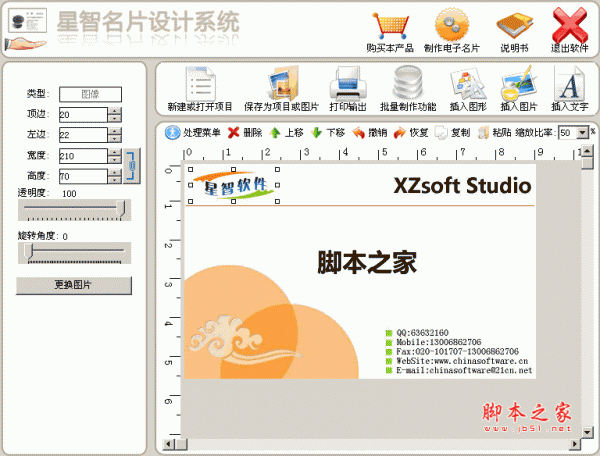Decrease 顶边 value with down spinner
Image resolution: width=600 pixels, height=456 pixels.
(x=115, y=118)
